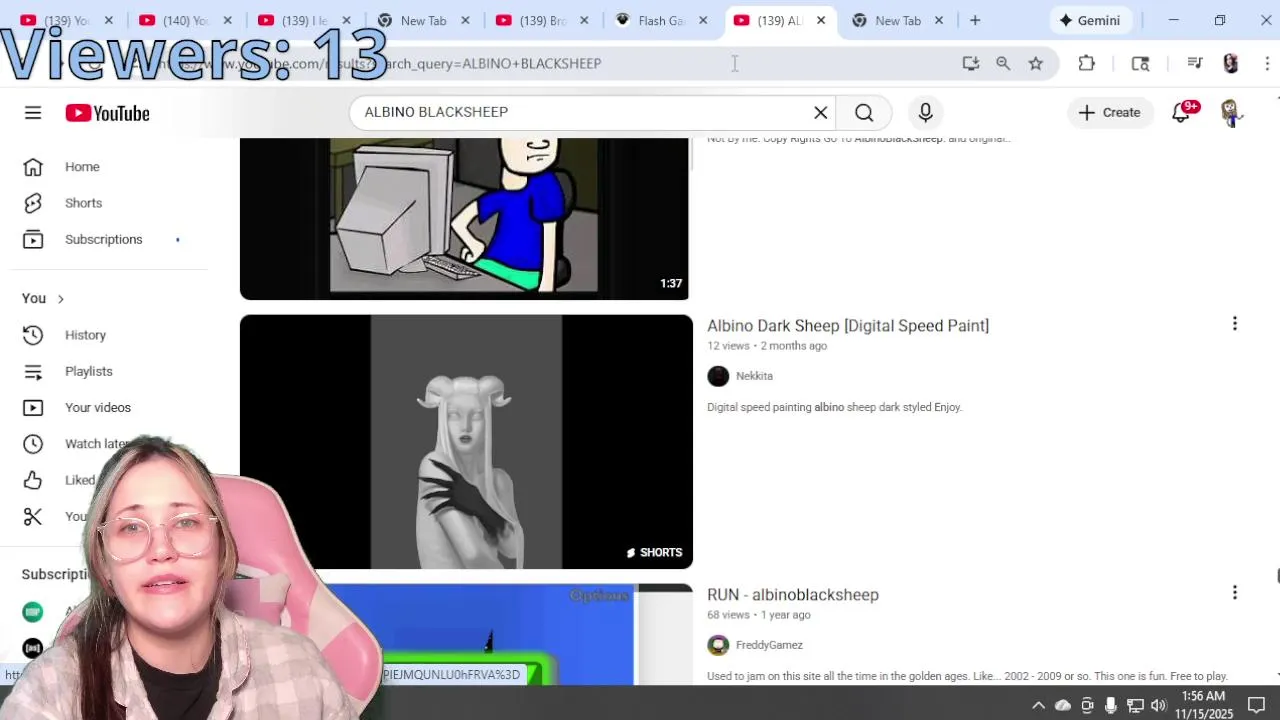Open the media control icon in toolbar
The image size is (1280, 720).
click(1195, 63)
